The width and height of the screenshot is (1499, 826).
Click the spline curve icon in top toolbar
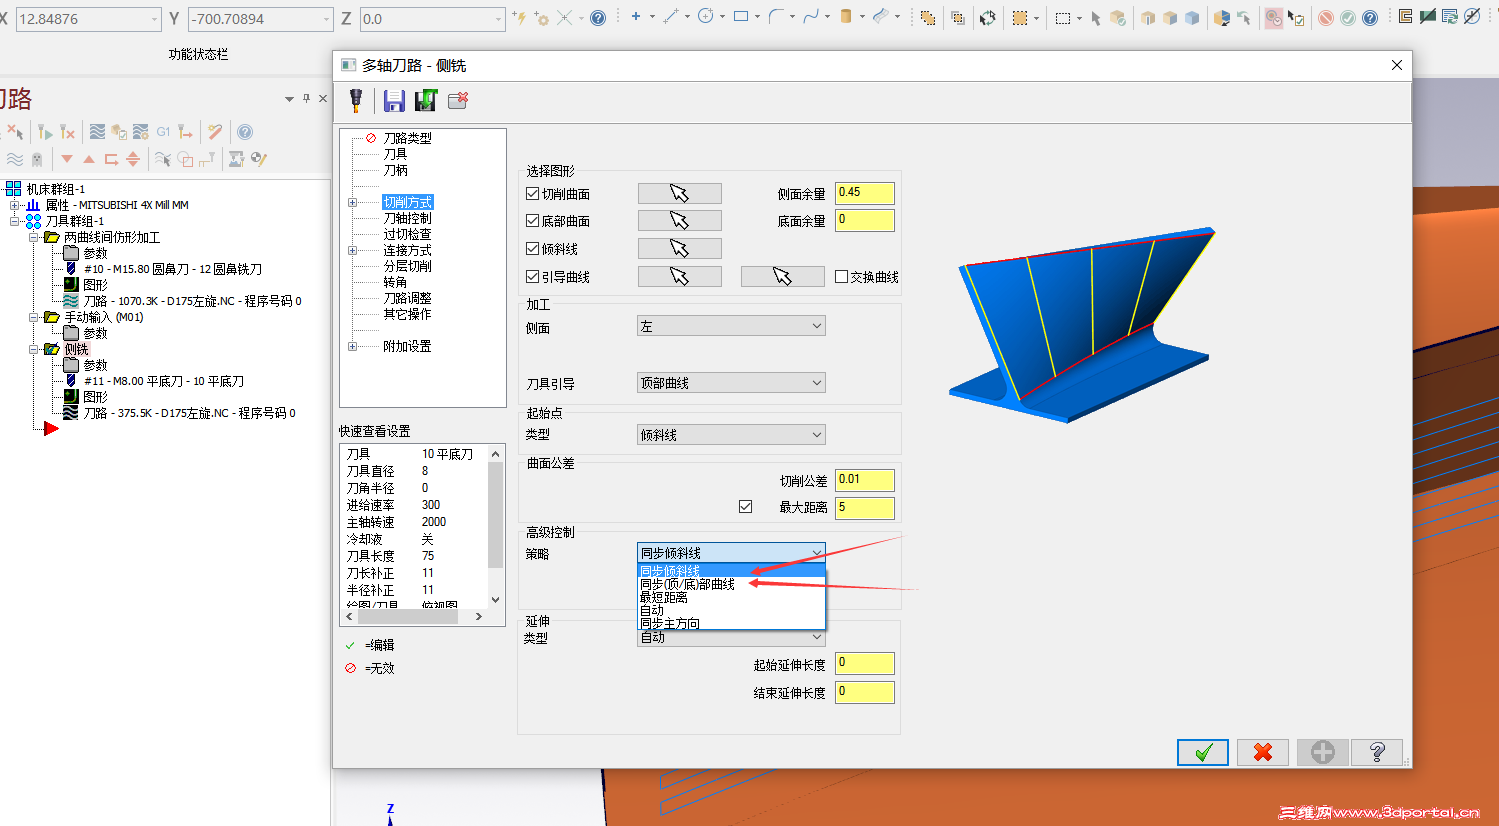811,17
